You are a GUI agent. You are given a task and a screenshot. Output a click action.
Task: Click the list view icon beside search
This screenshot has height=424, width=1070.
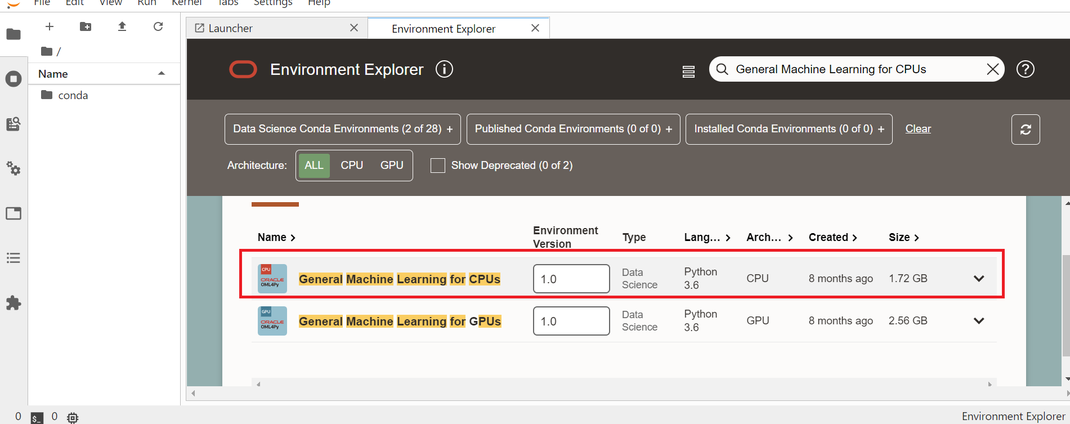pyautogui.click(x=689, y=72)
